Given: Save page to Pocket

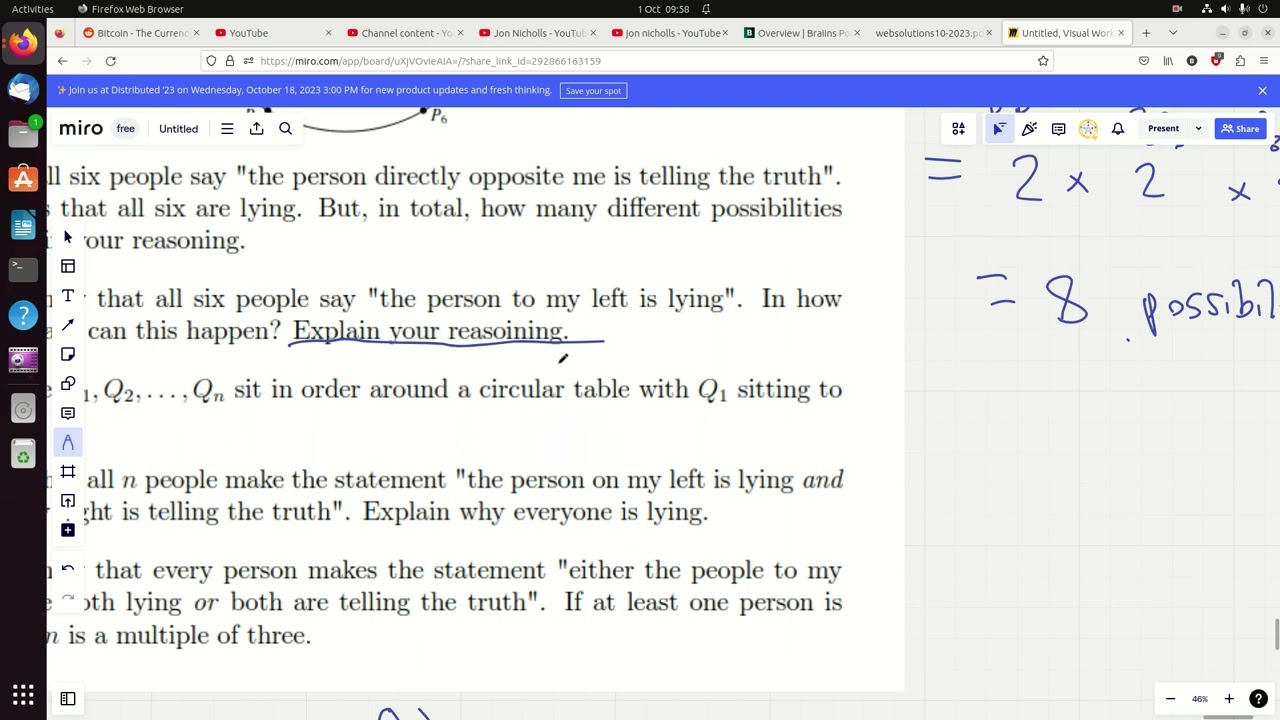Looking at the screenshot, I should click(1144, 61).
